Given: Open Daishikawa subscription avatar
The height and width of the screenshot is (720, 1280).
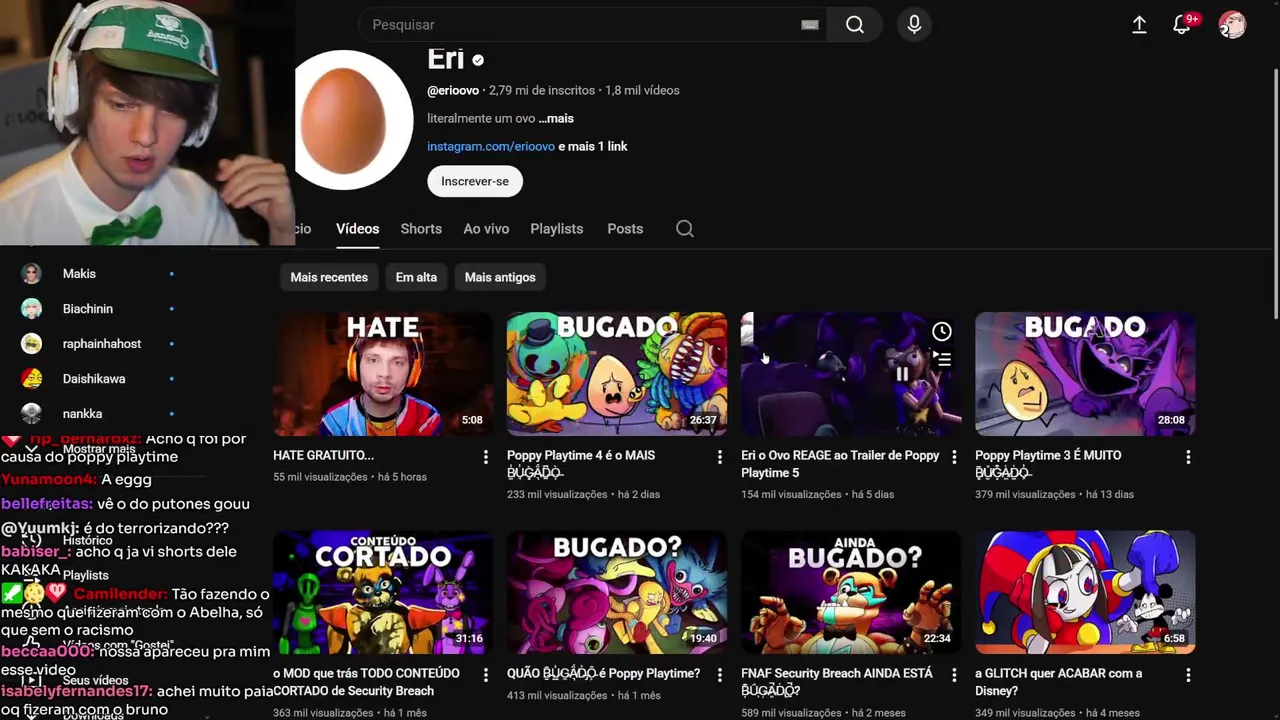Looking at the screenshot, I should (32, 379).
